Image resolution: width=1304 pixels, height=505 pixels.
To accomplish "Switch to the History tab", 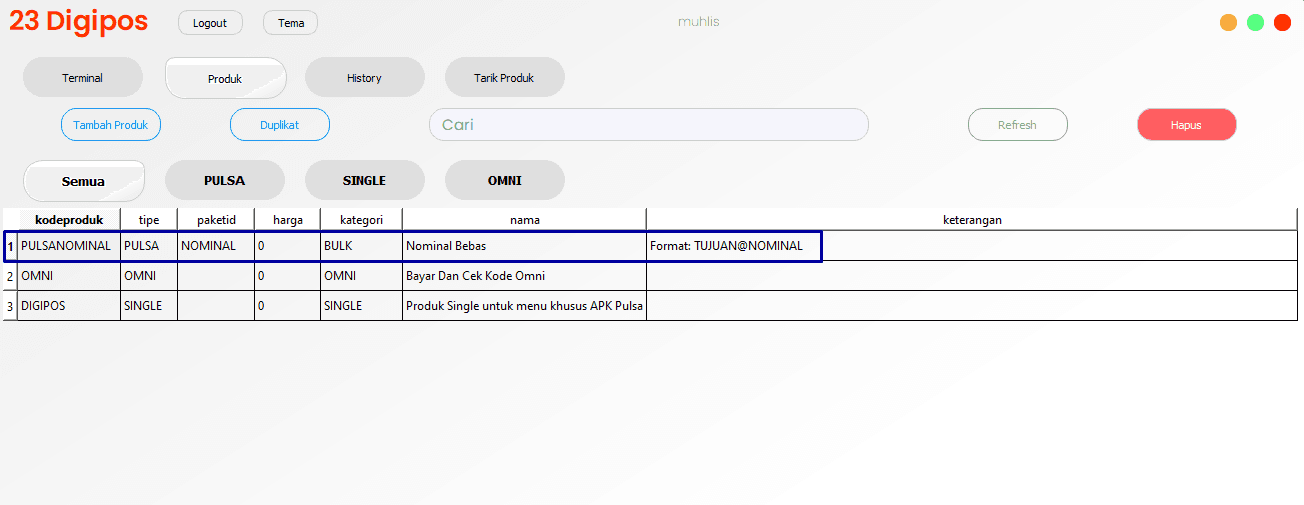I will (x=364, y=78).
